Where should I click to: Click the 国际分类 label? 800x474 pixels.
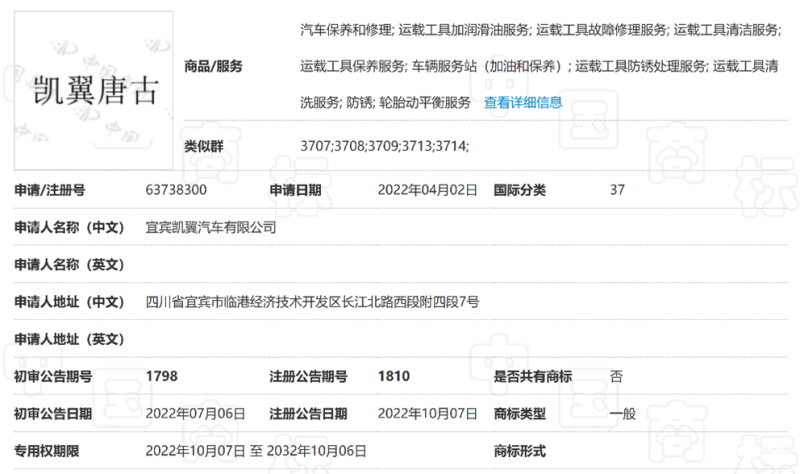[519, 190]
